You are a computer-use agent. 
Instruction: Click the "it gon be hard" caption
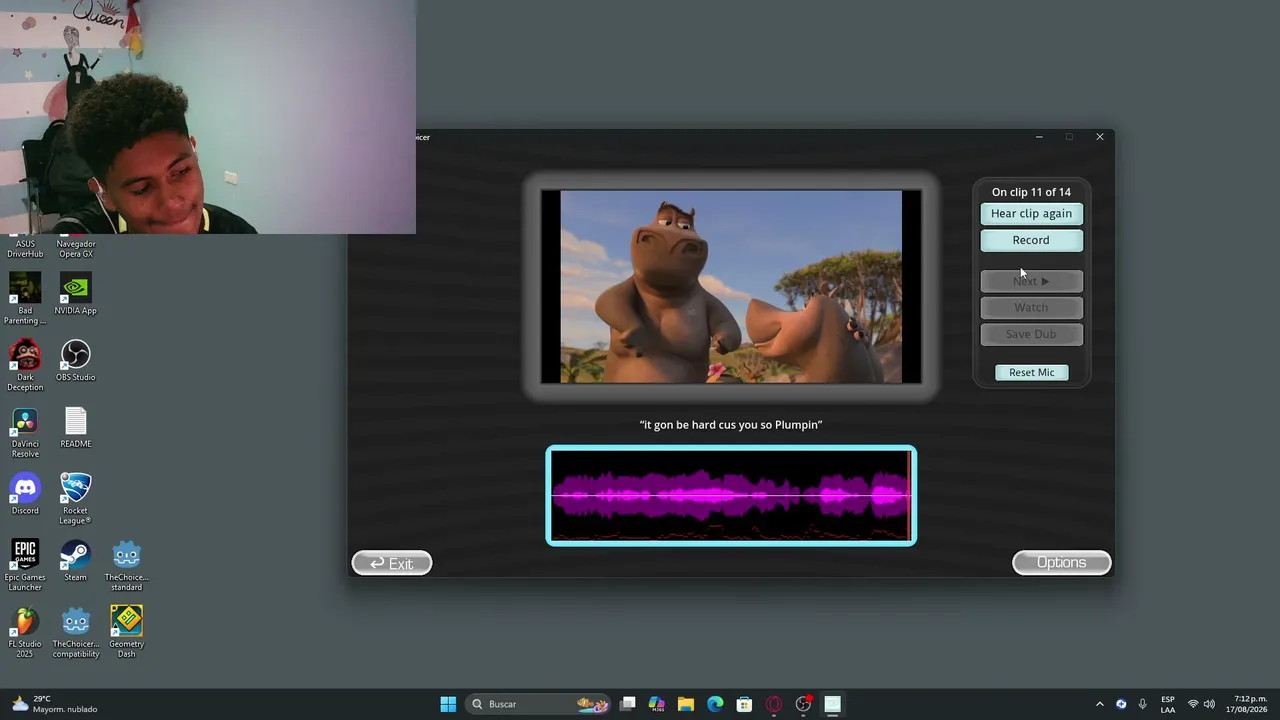coord(731,425)
